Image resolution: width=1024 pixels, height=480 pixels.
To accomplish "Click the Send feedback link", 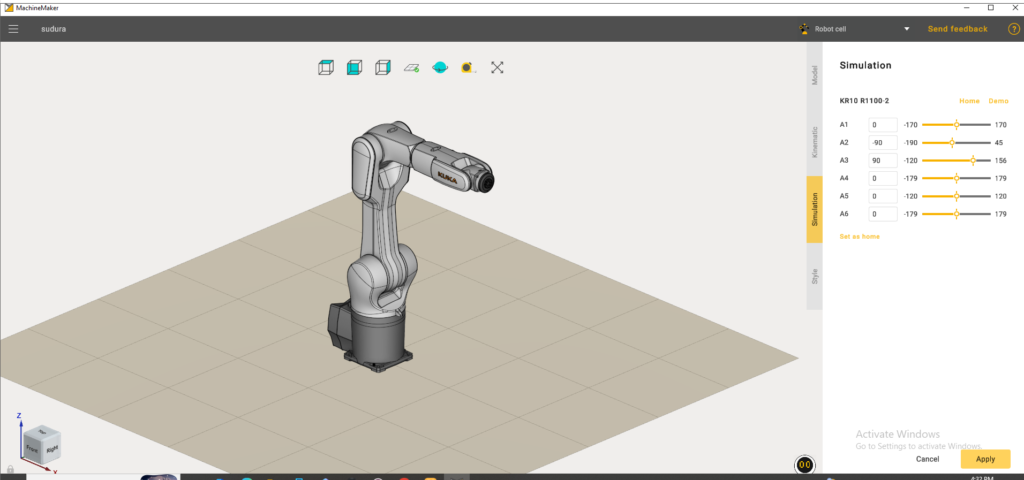I will pyautogui.click(x=957, y=29).
